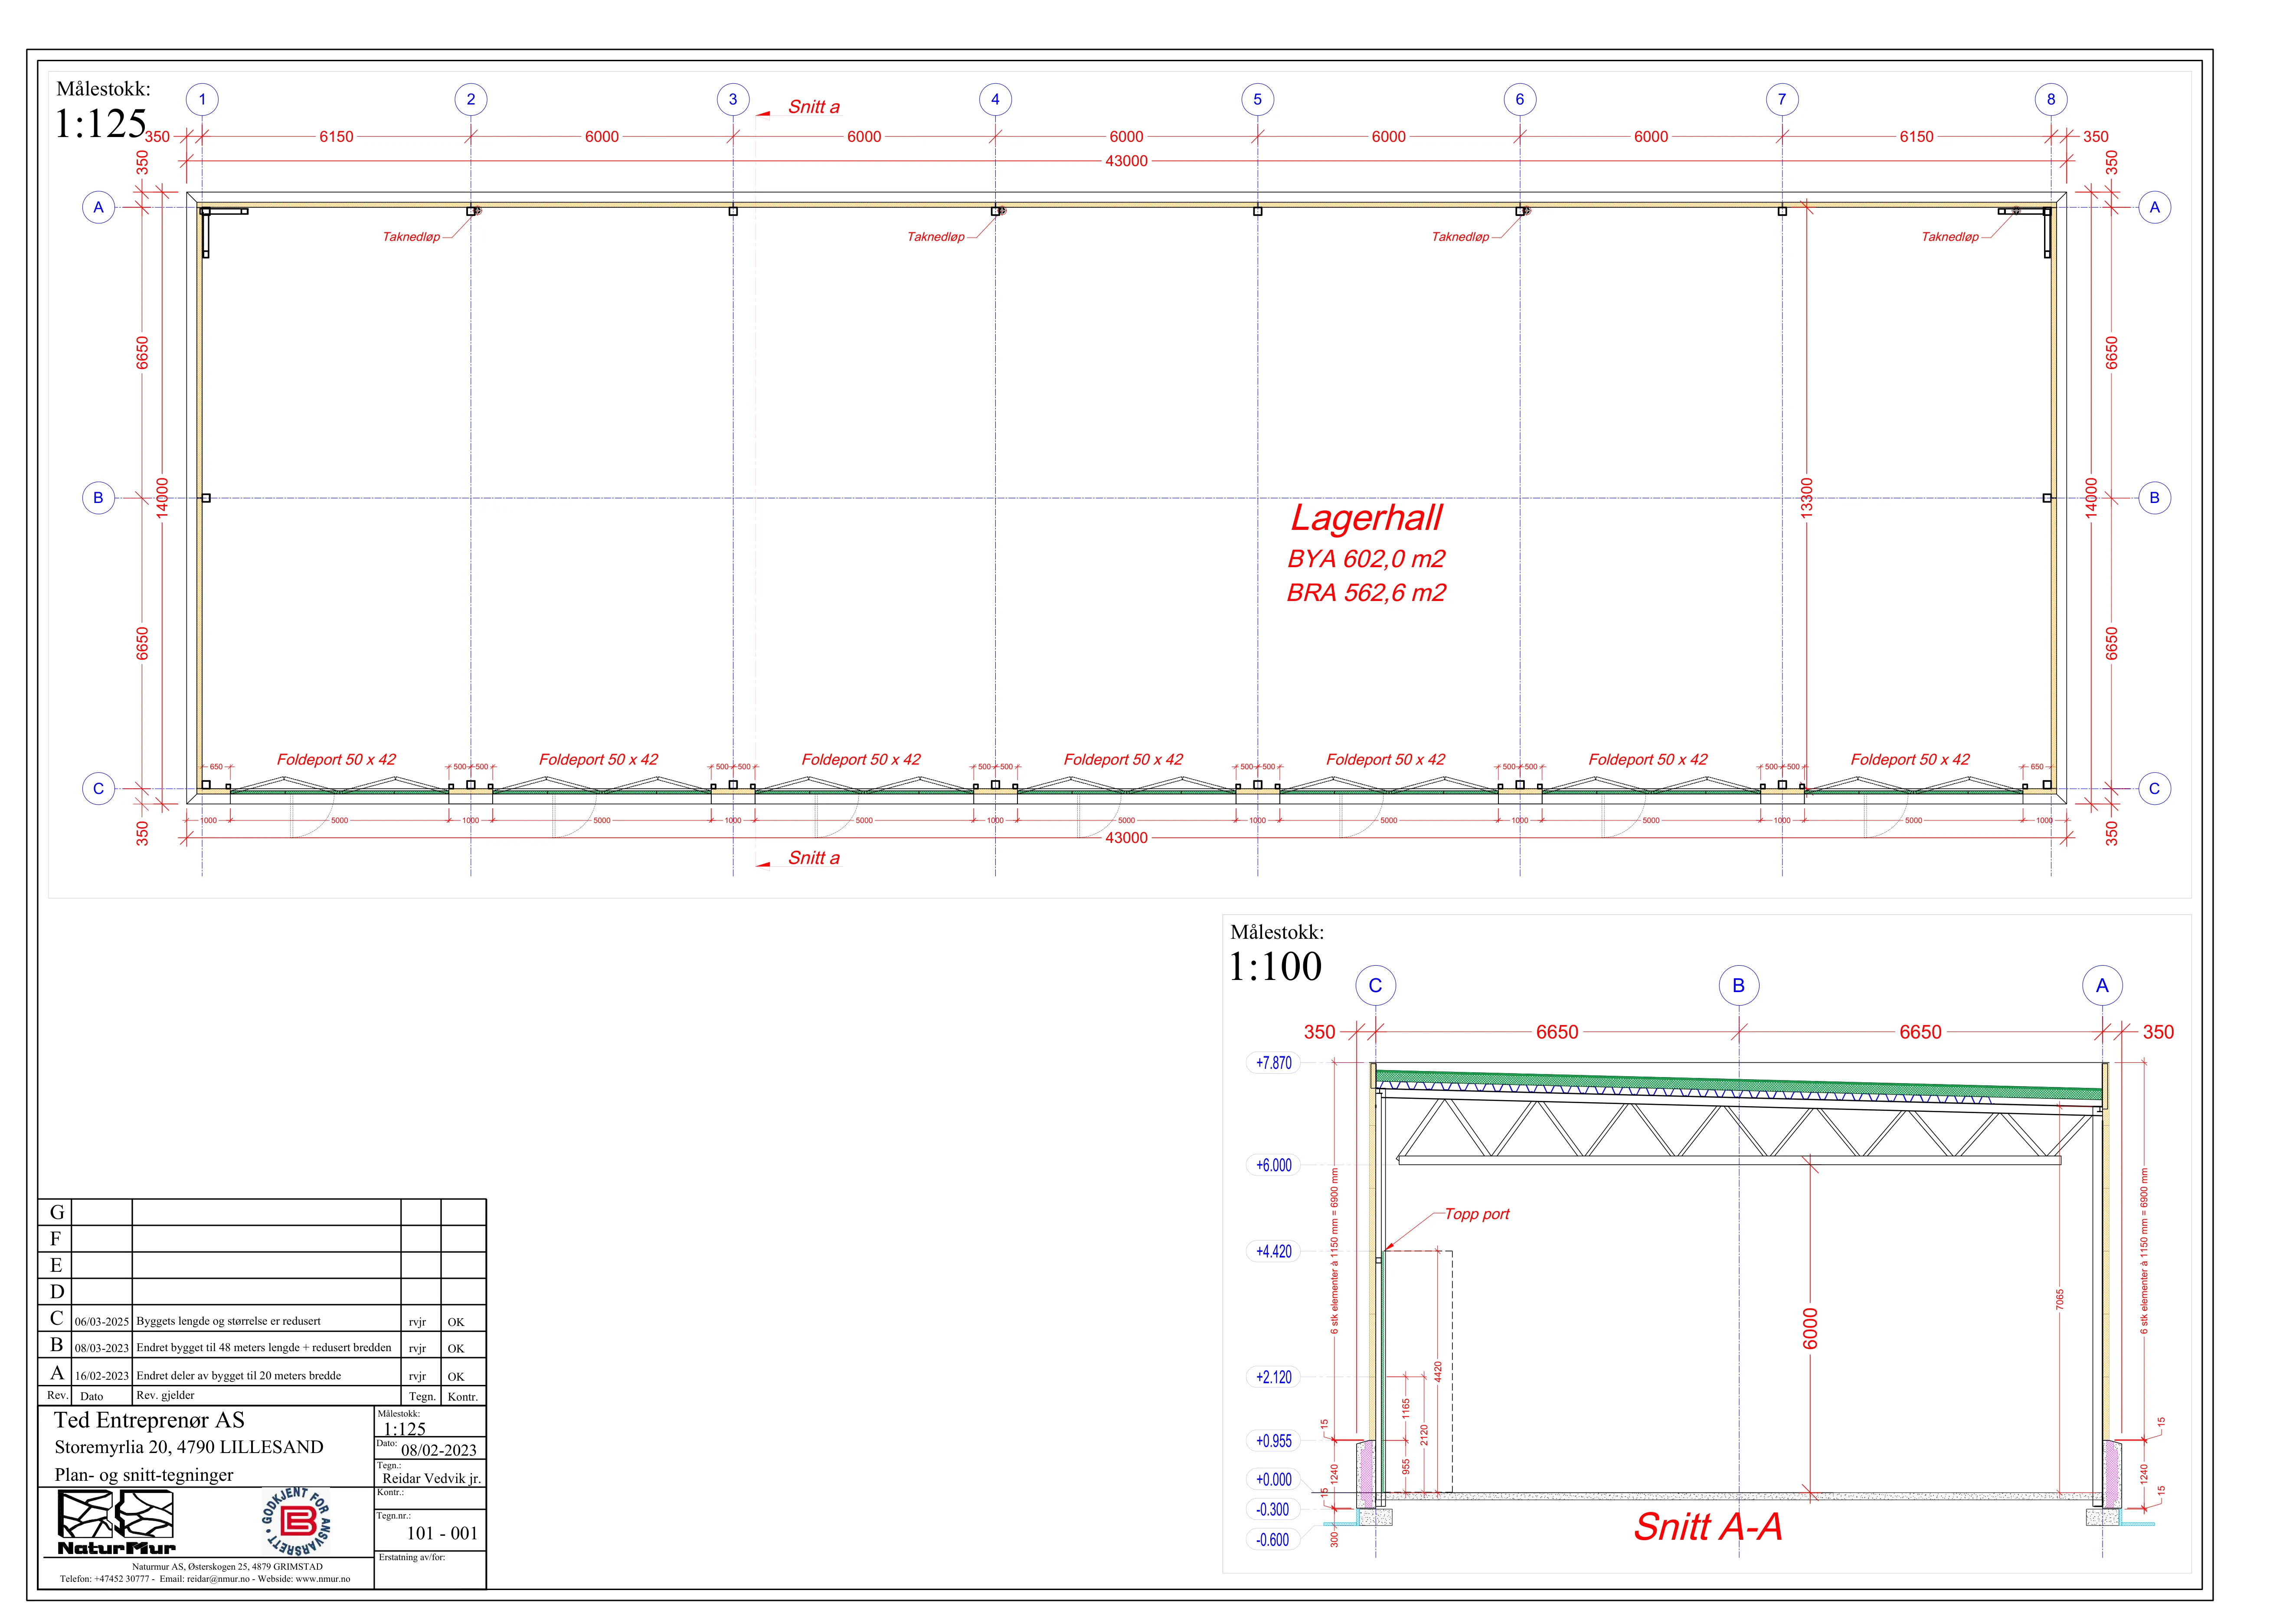Click the 'Erstatning av/for:' field label
Viewport: 2296px width, 1623px height.
coord(411,1557)
